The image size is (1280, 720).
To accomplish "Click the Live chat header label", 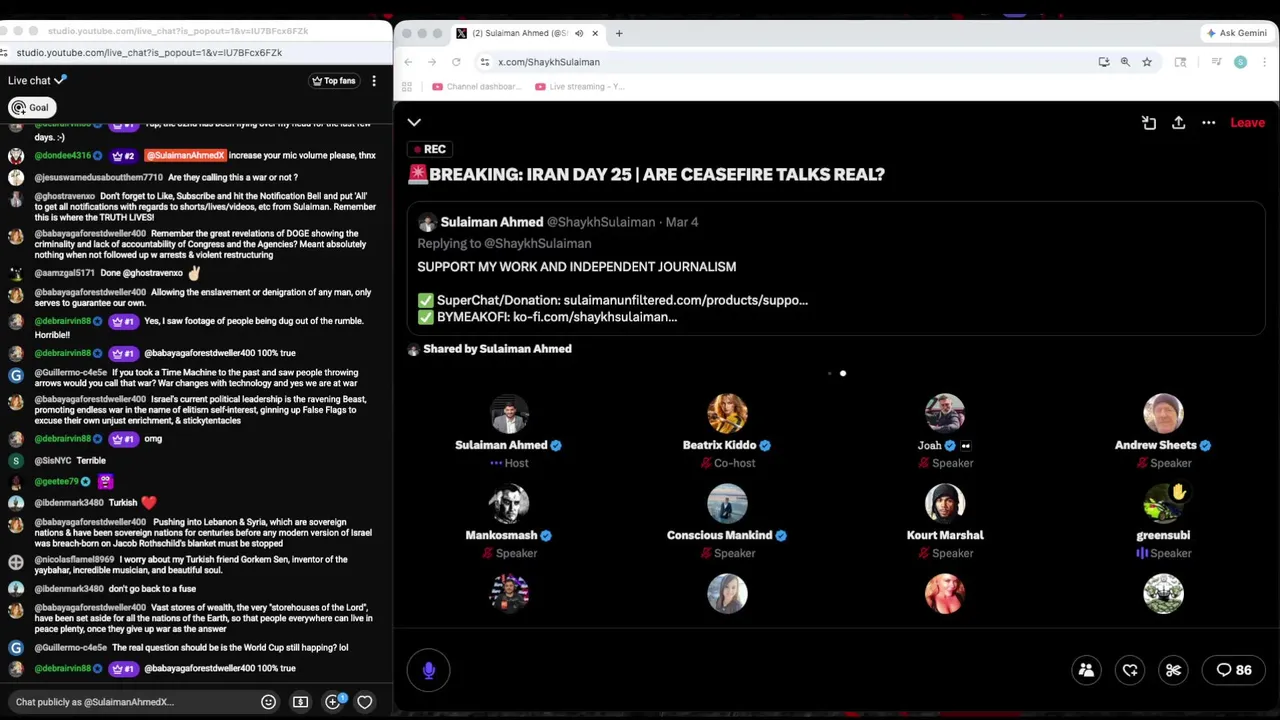I will click(x=29, y=81).
